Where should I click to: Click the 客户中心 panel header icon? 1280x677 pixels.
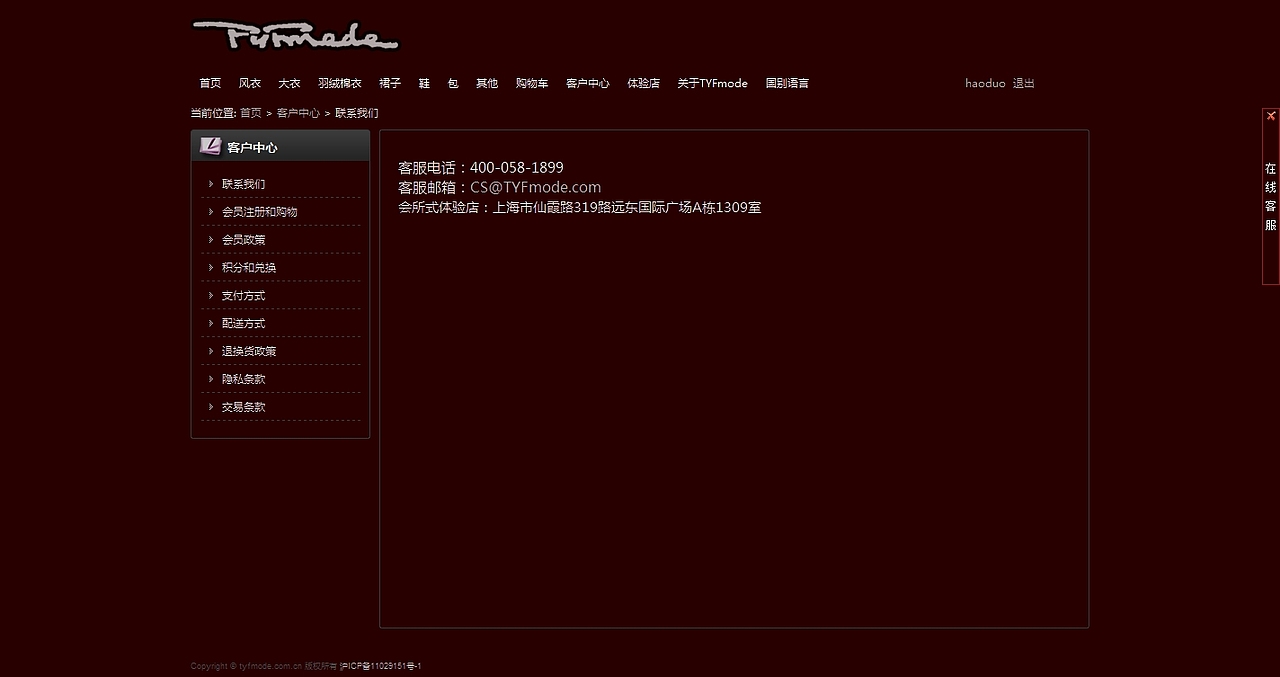[210, 146]
